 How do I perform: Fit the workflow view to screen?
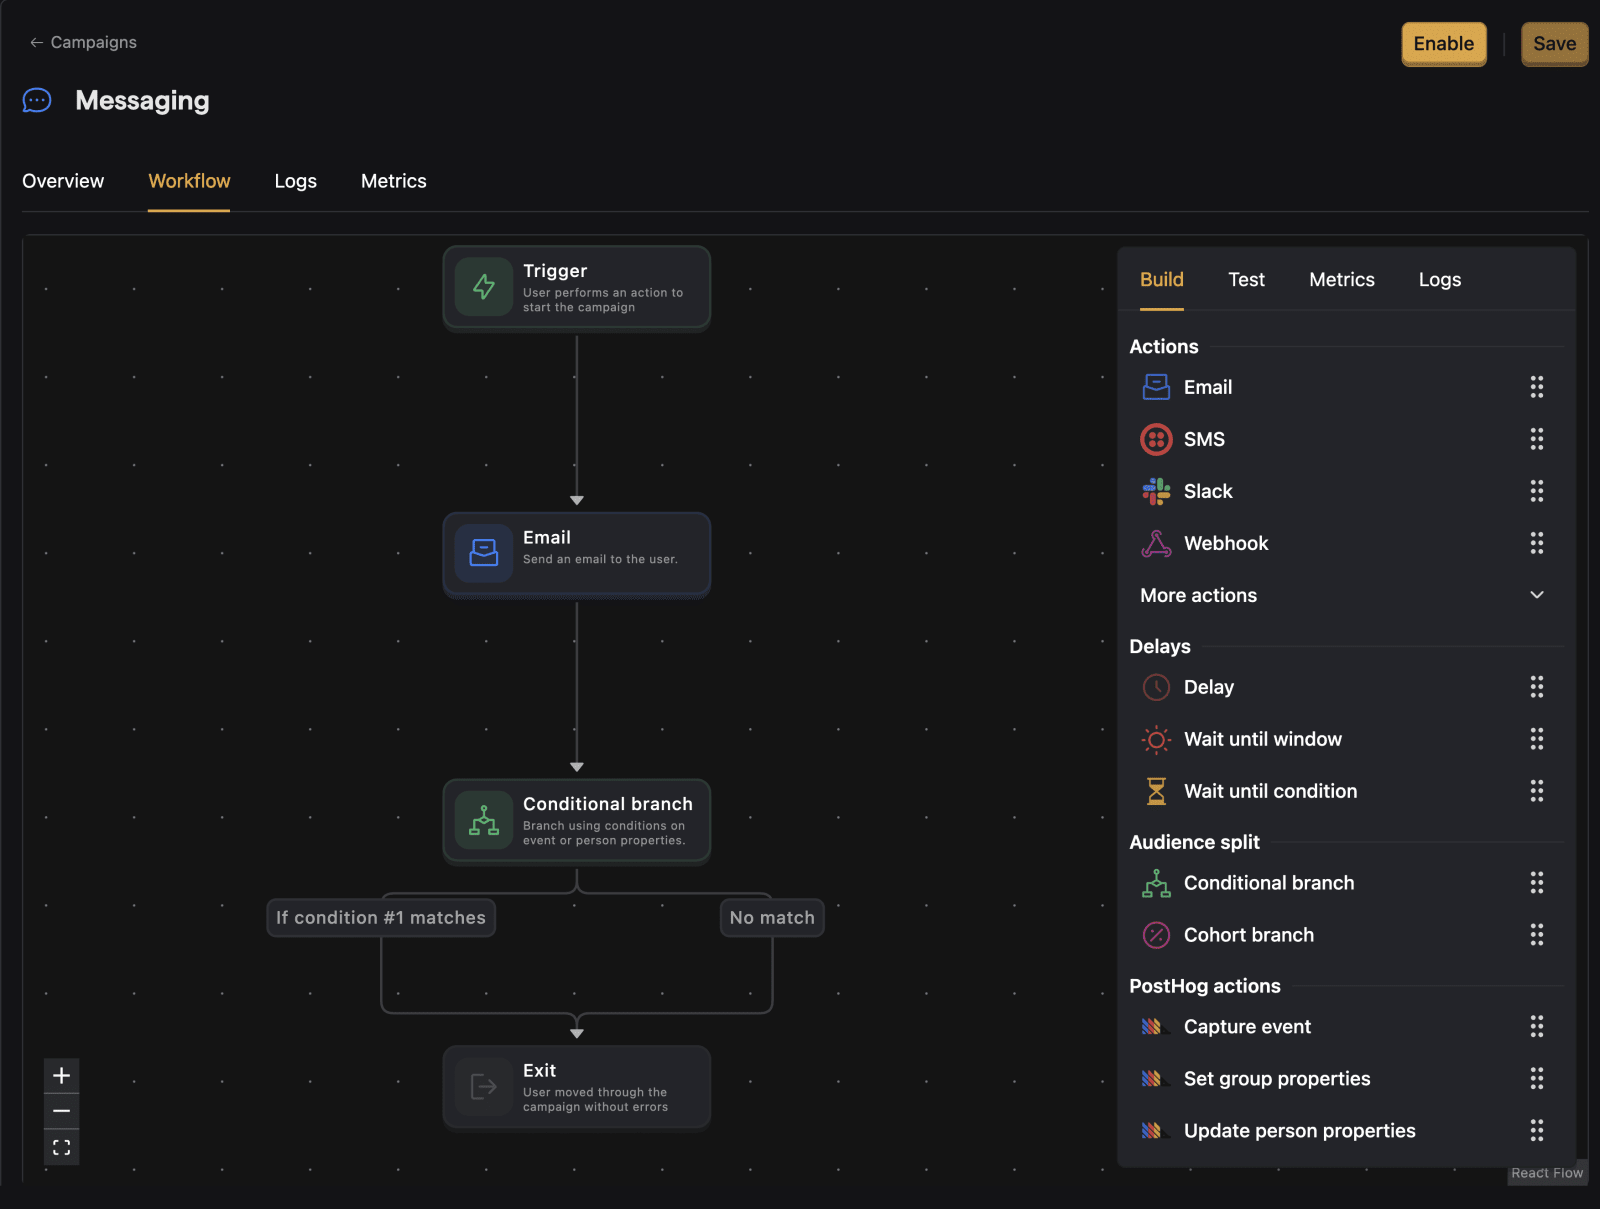coord(61,1147)
